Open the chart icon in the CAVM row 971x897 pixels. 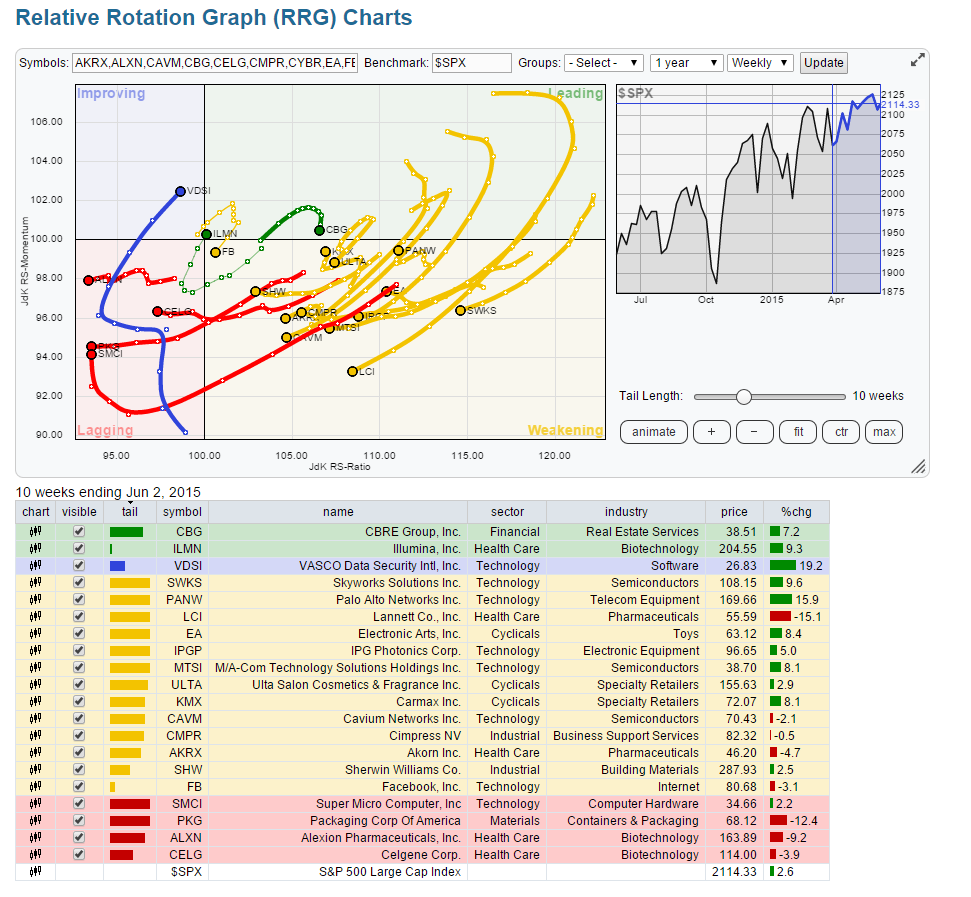coord(35,719)
